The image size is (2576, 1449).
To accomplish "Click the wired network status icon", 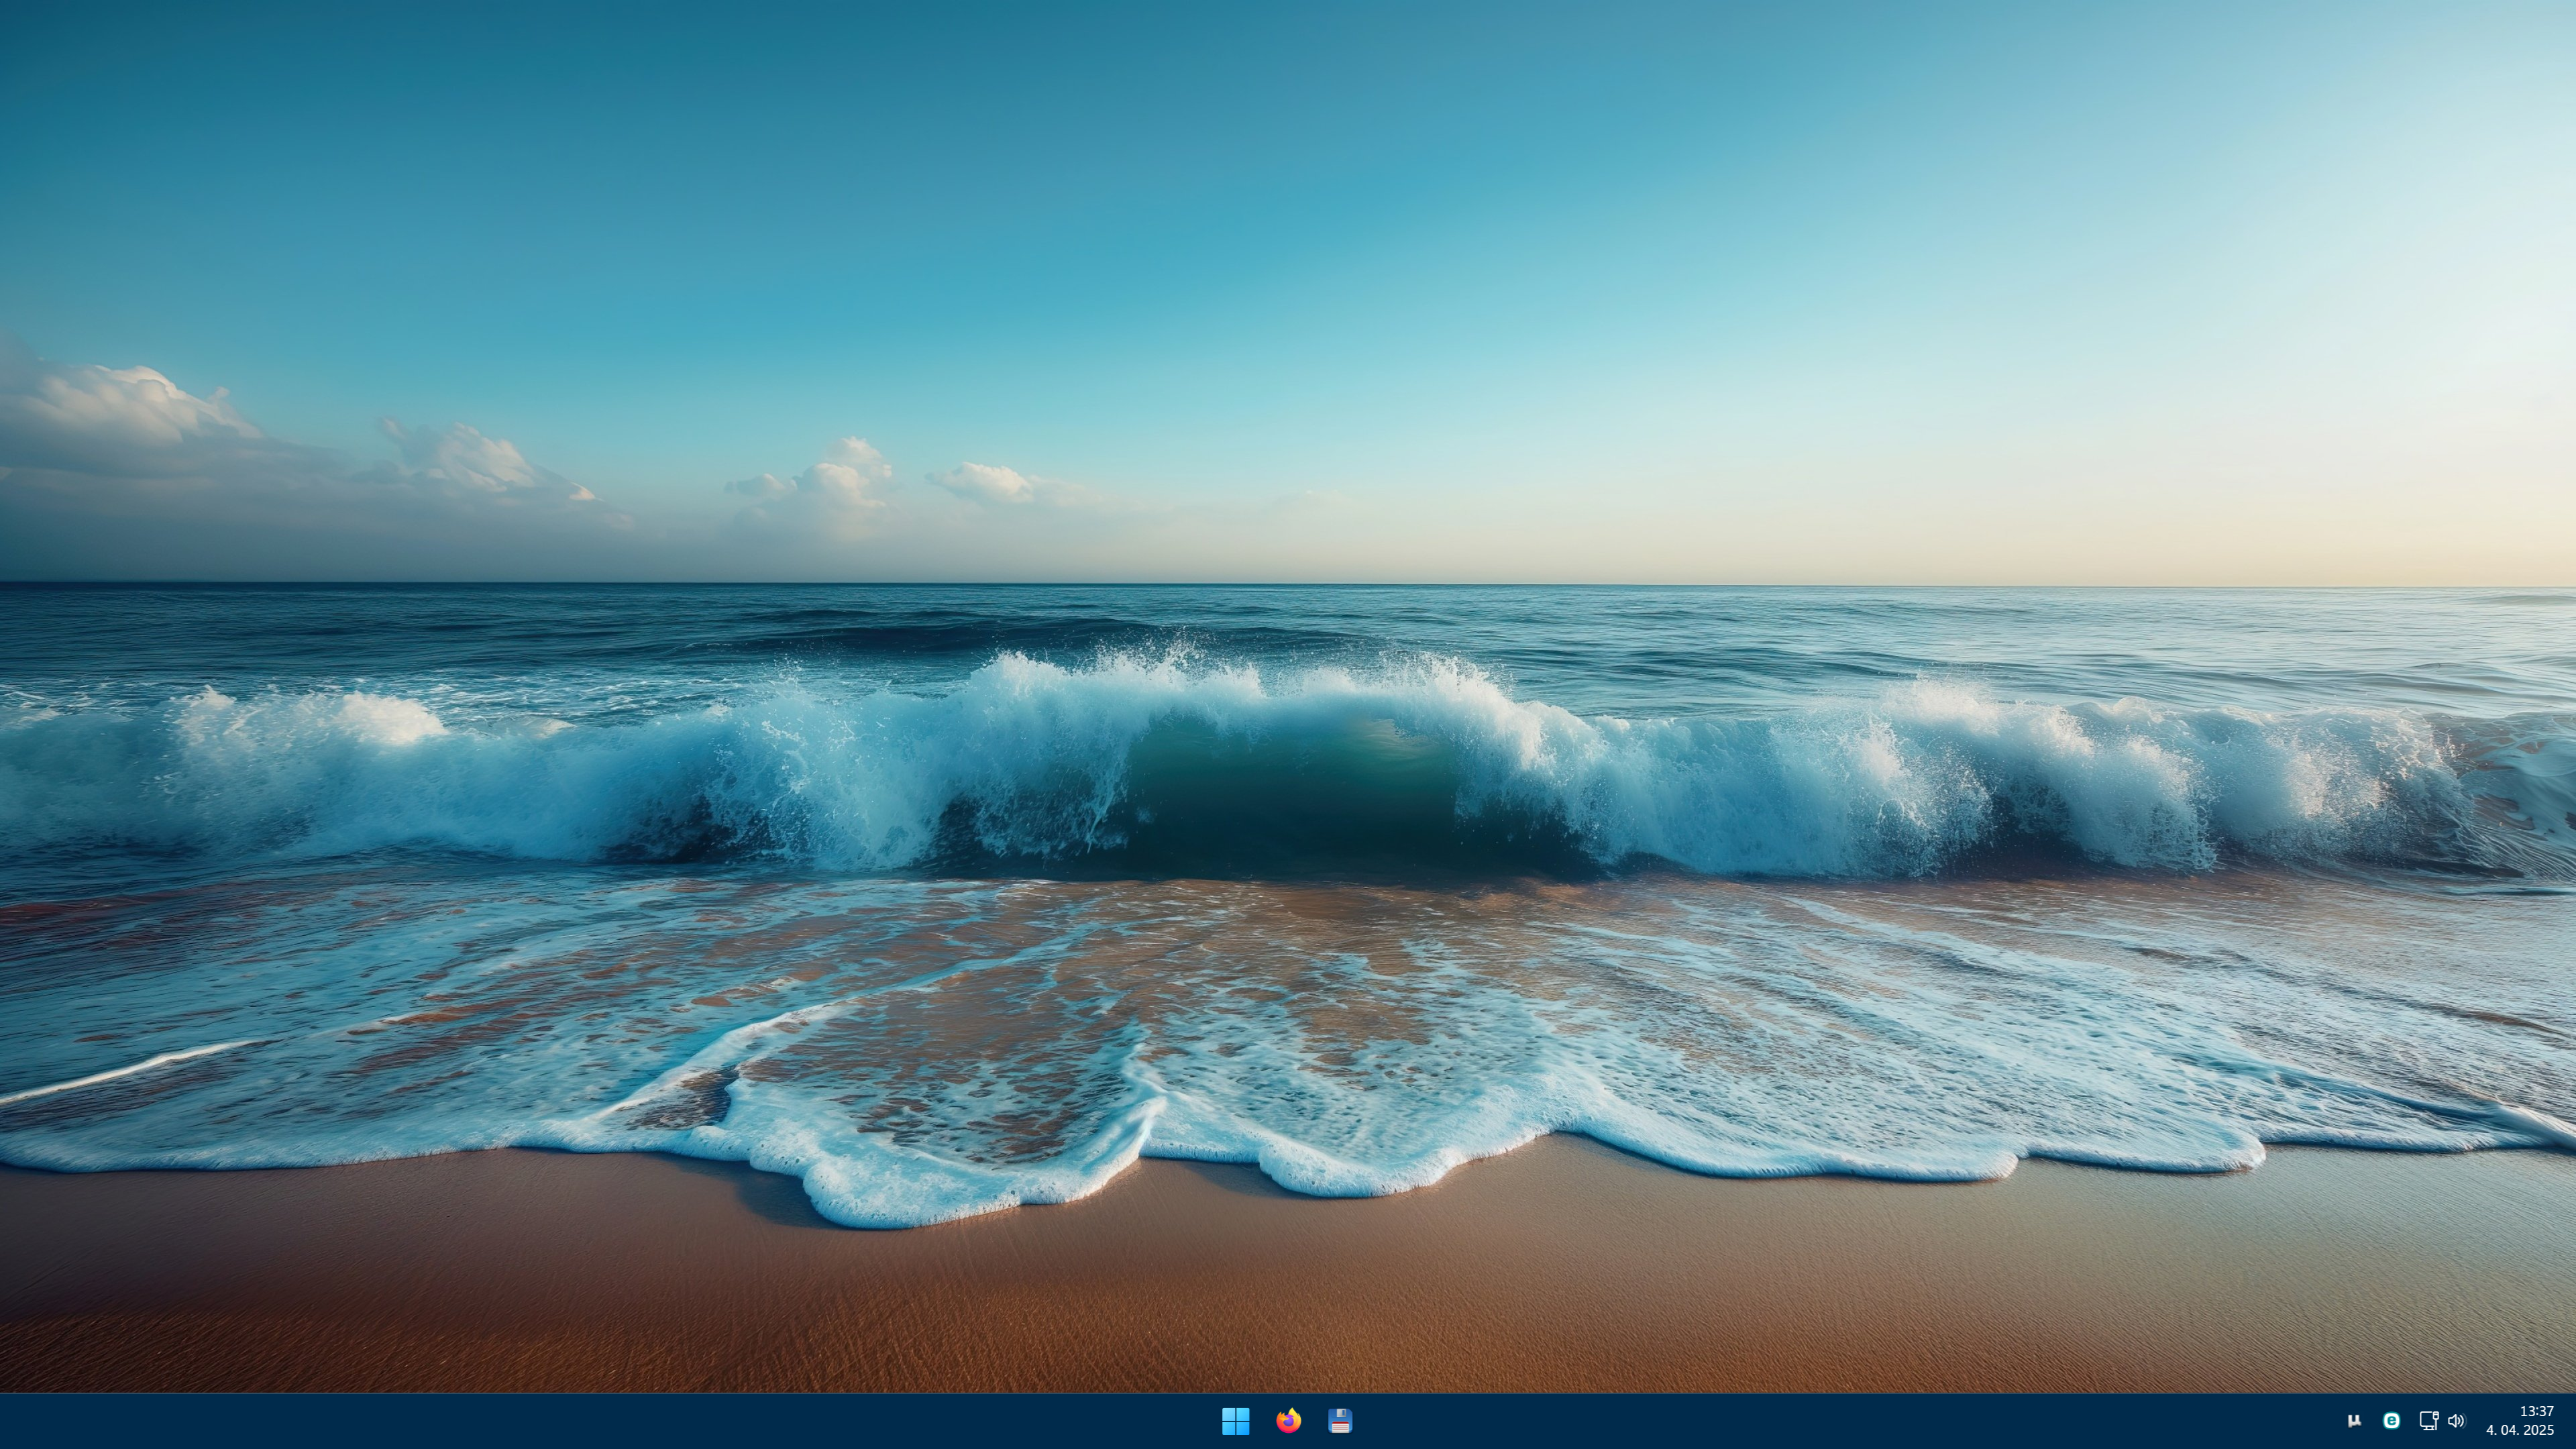I will pyautogui.click(x=2428, y=1421).
